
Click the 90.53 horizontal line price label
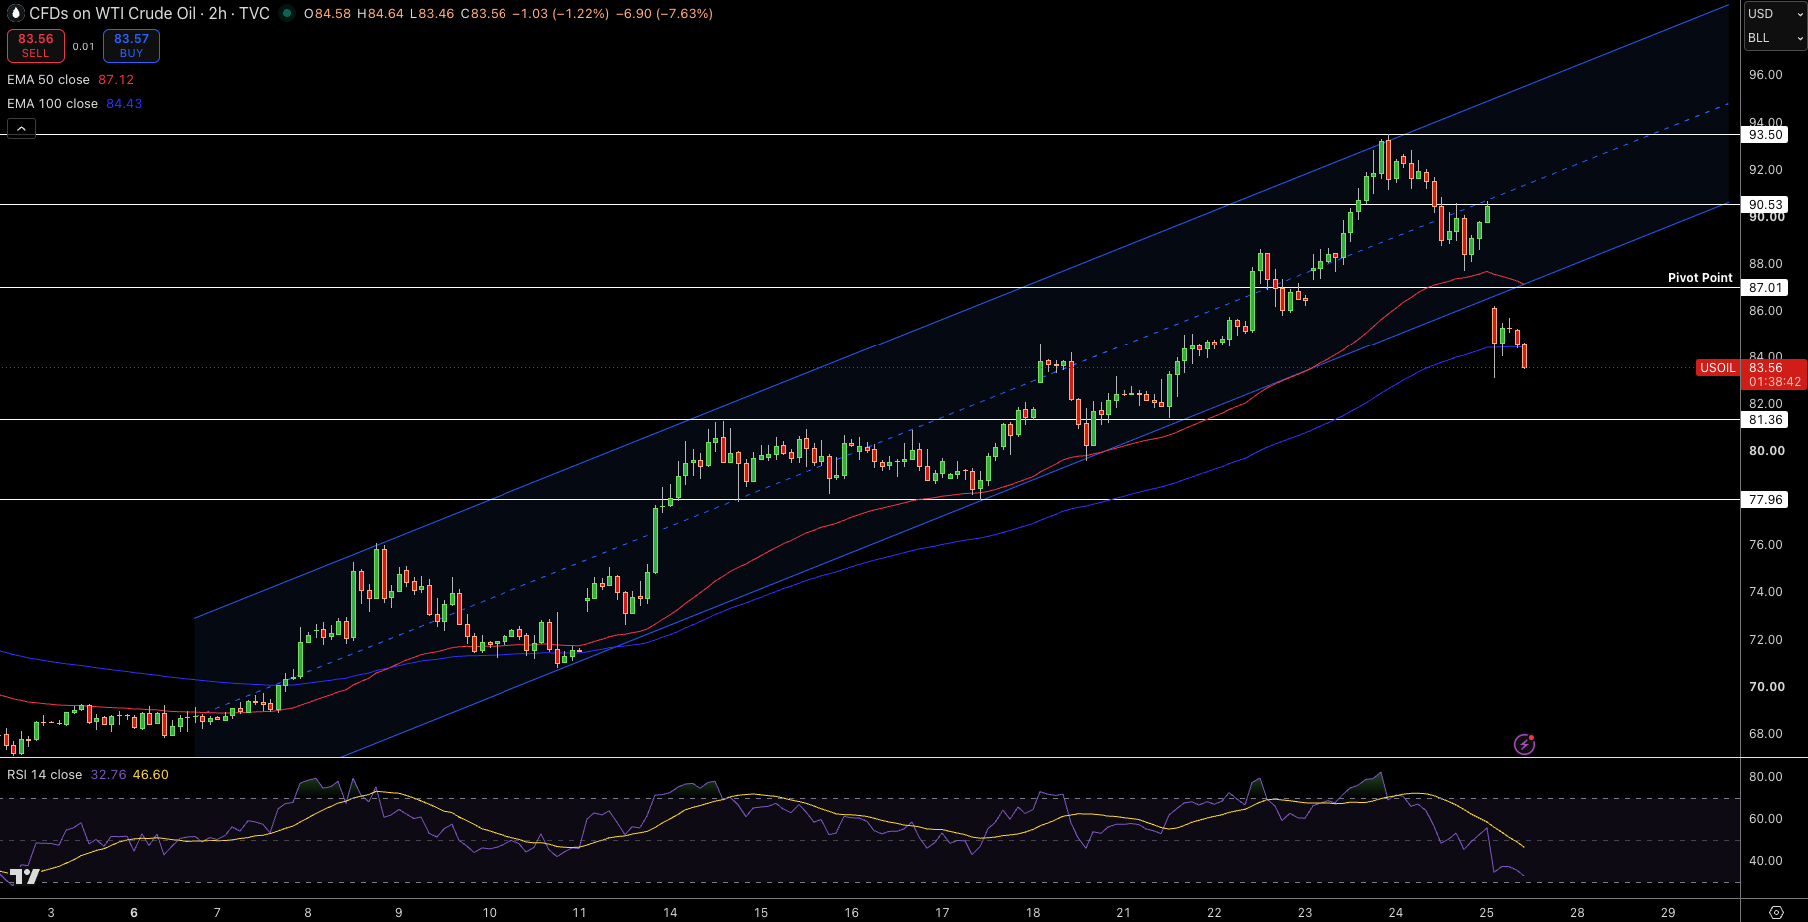(x=1765, y=205)
